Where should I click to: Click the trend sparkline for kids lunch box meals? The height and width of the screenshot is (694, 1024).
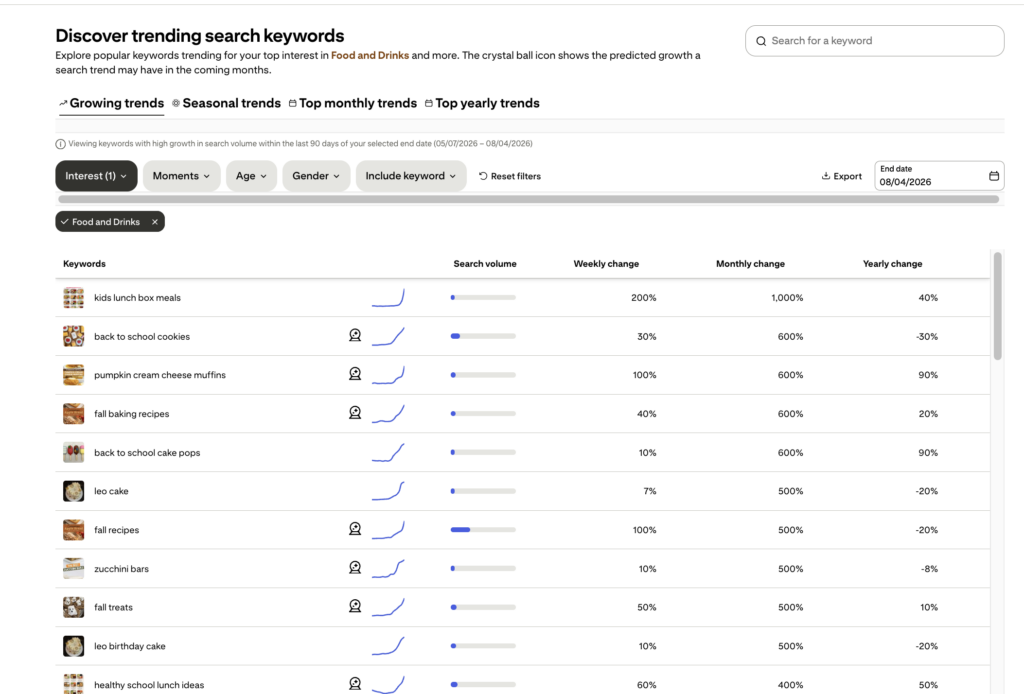388,297
